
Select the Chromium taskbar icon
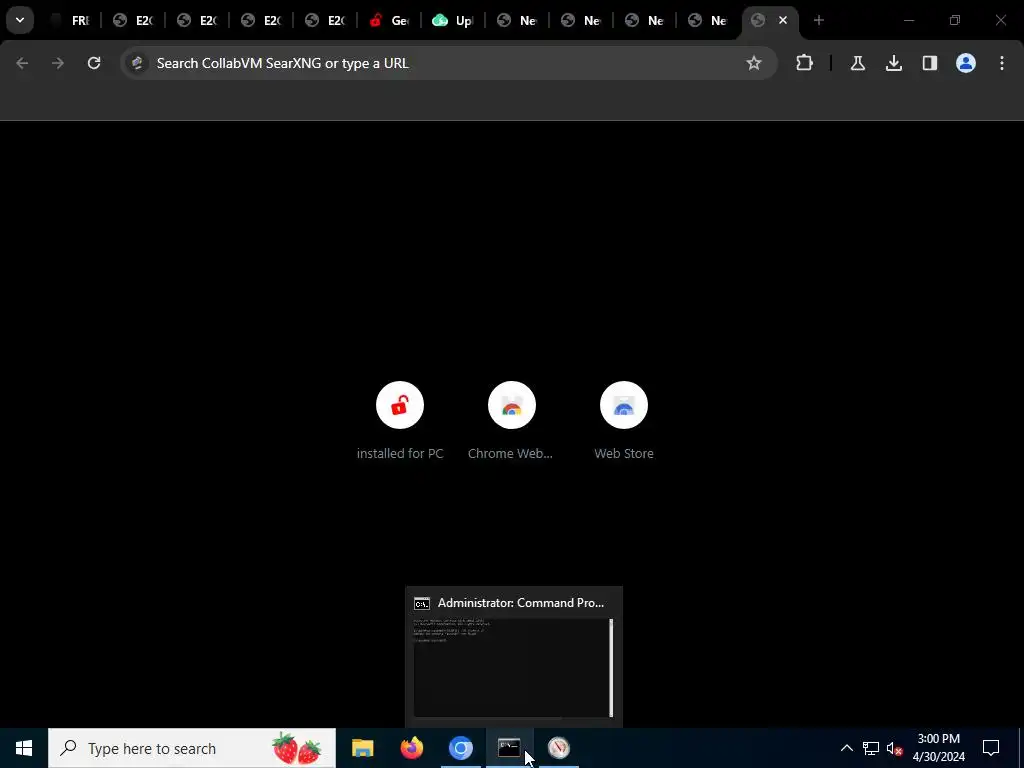[460, 748]
